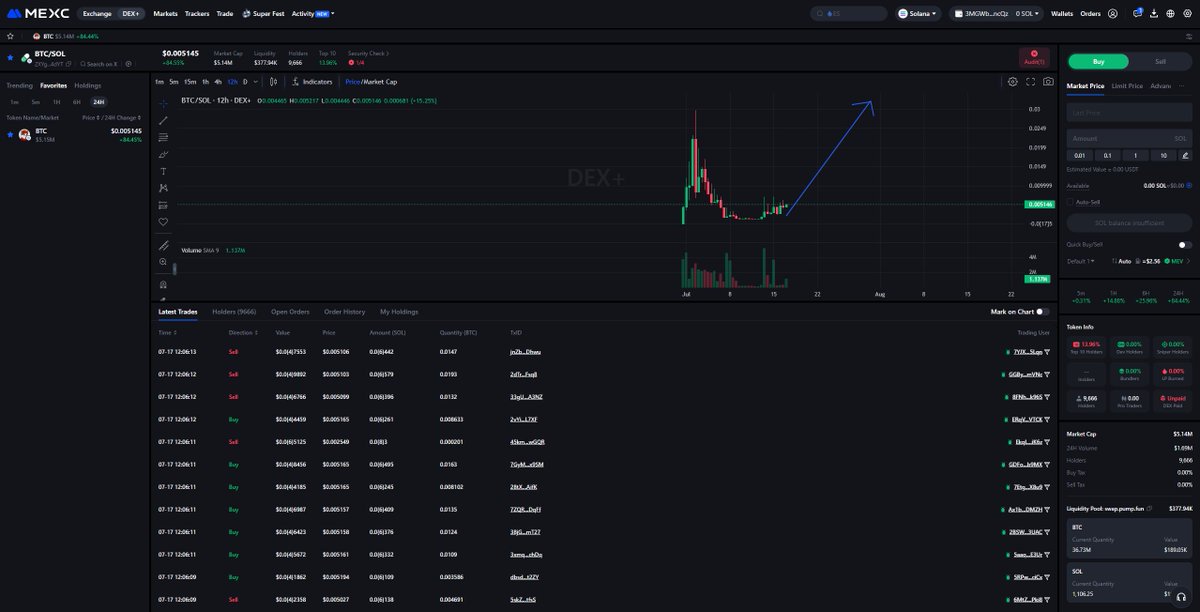Screen dimensions: 1200x612
Task: Expand the Activity menu dropdown
Action: (x=313, y=14)
